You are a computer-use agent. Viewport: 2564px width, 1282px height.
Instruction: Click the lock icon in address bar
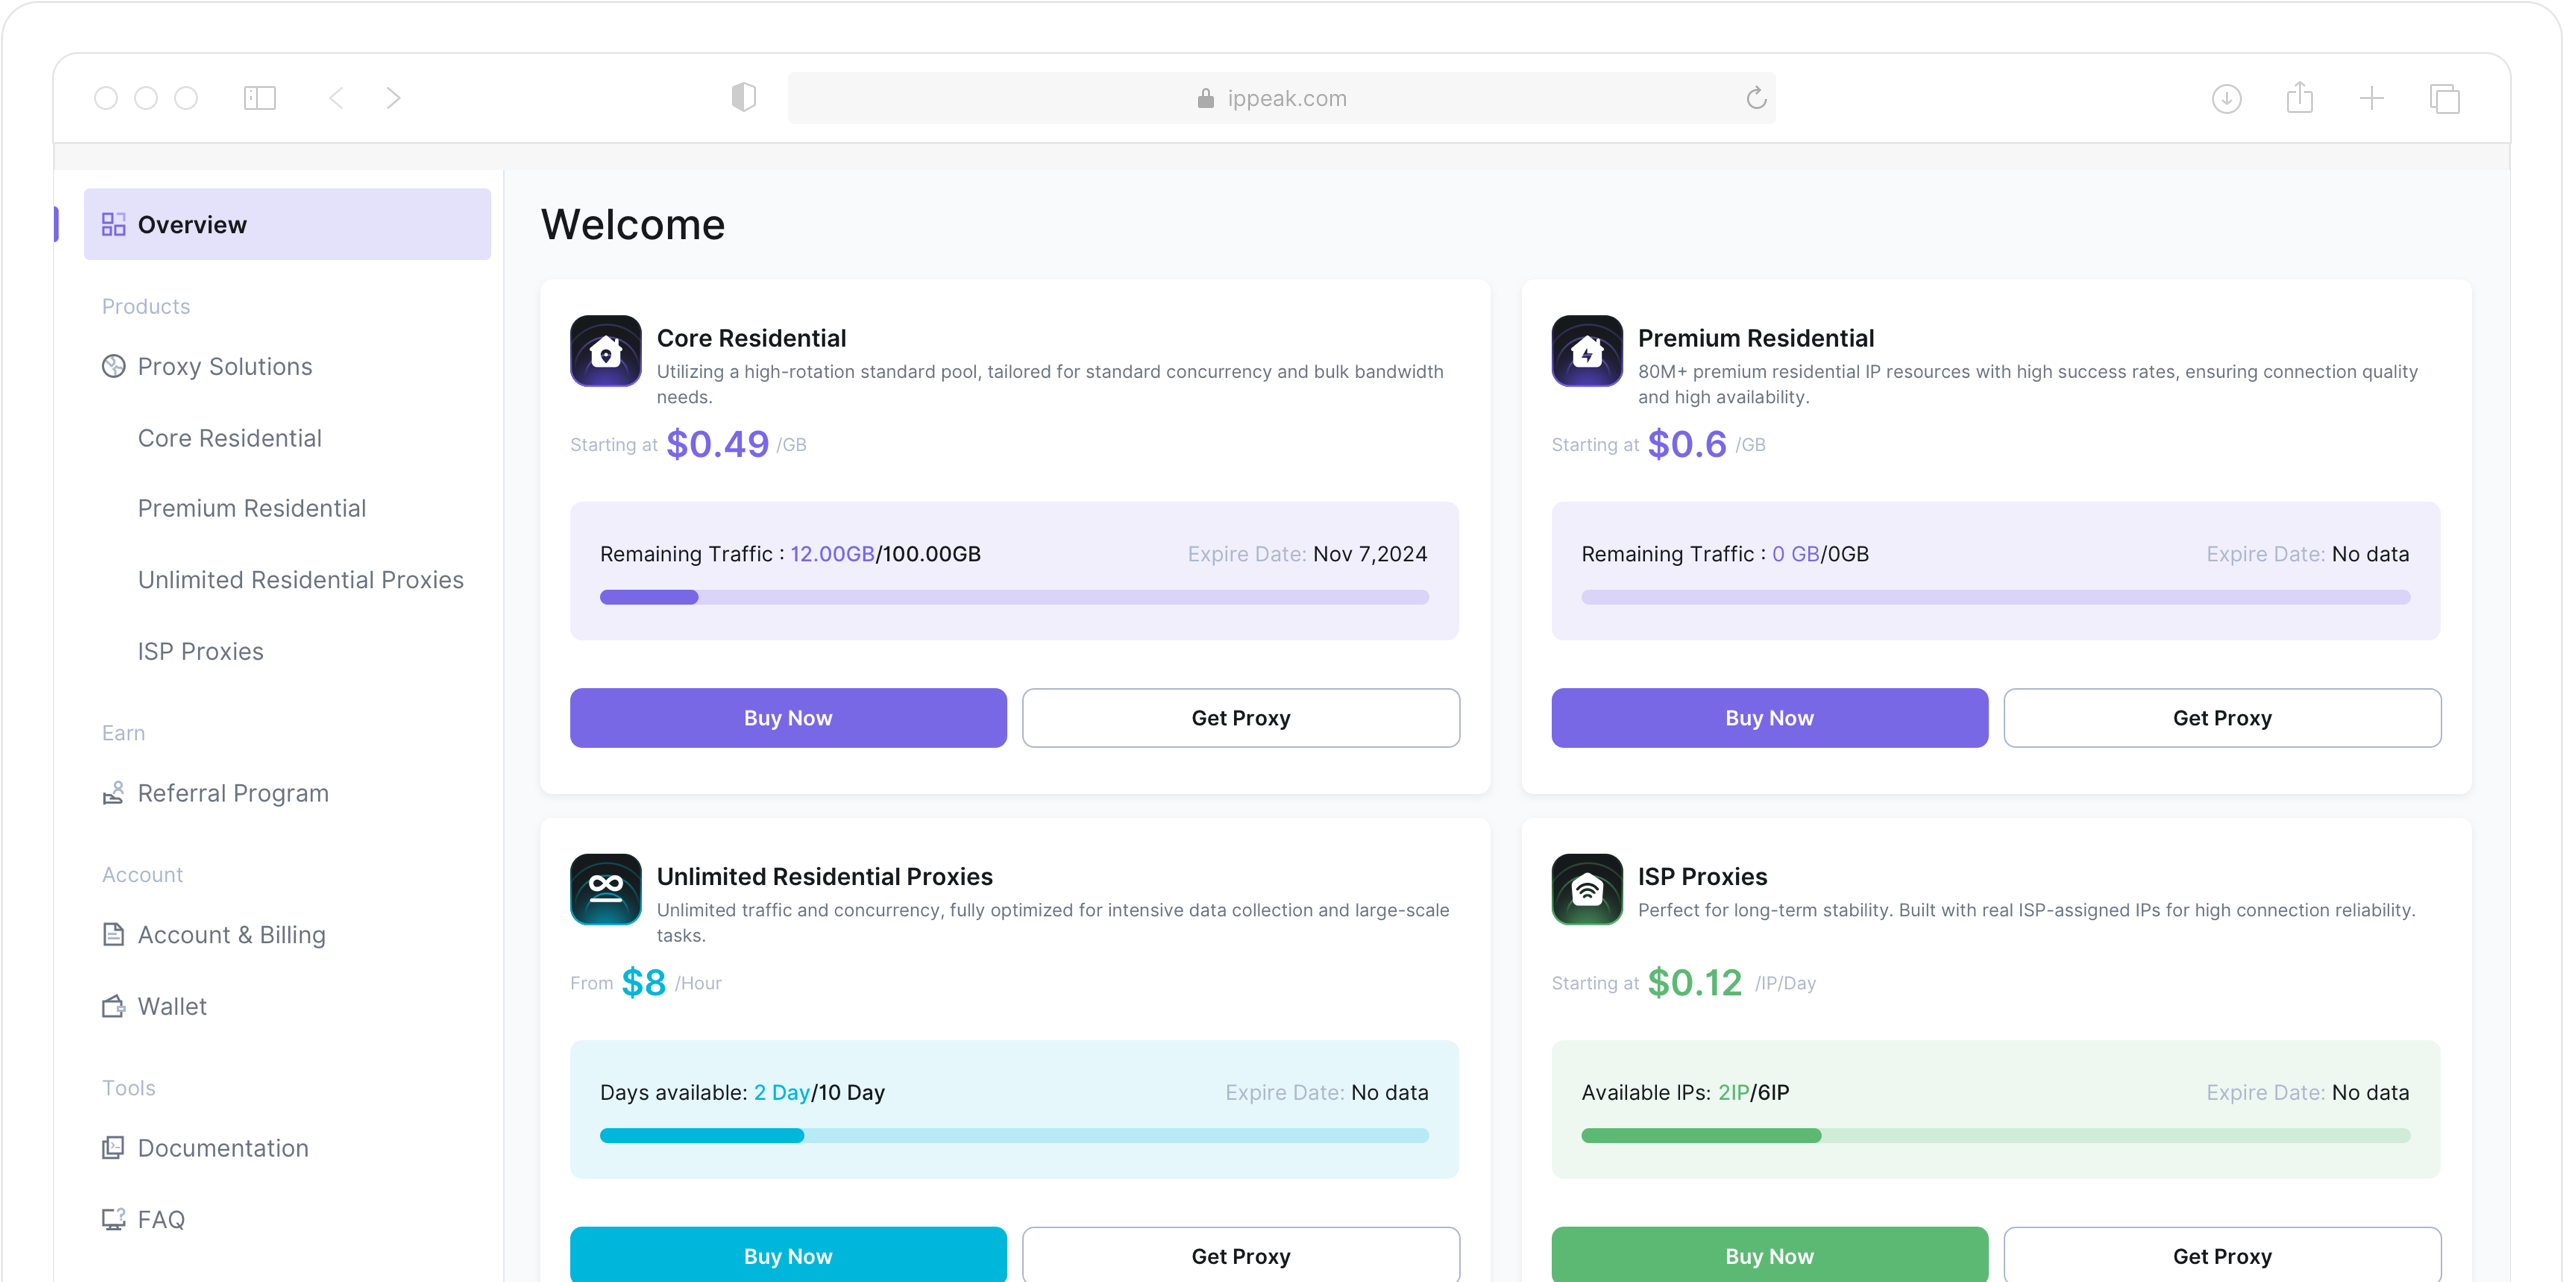click(1205, 98)
